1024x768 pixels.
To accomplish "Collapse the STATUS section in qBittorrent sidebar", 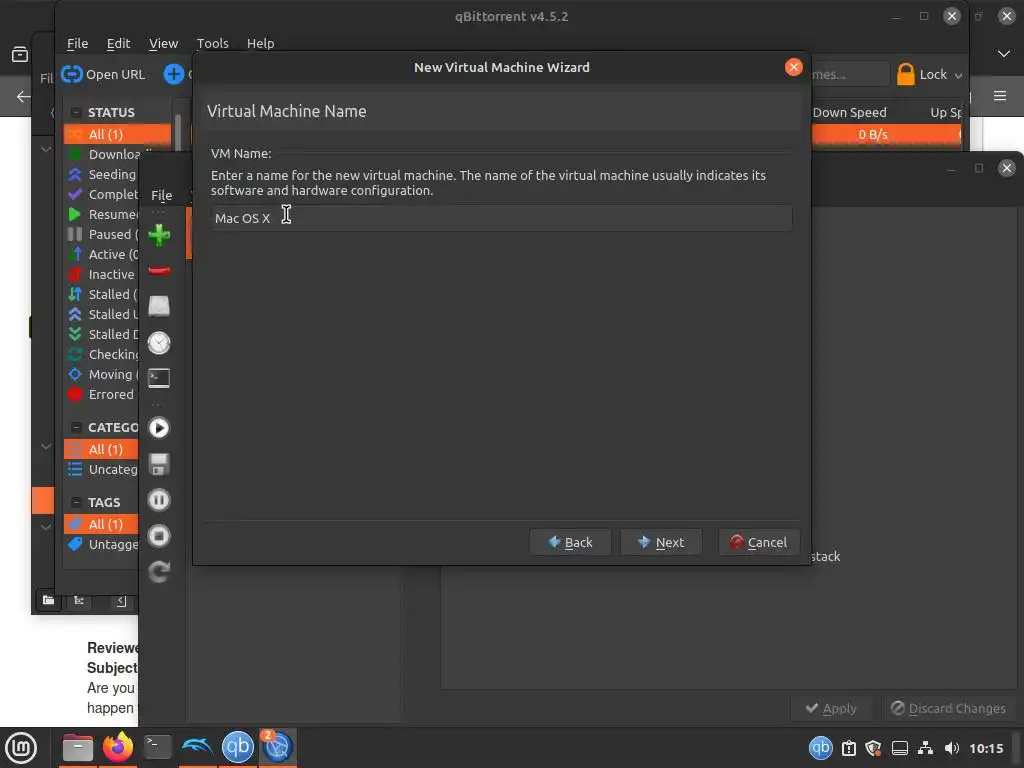I will [x=76, y=112].
